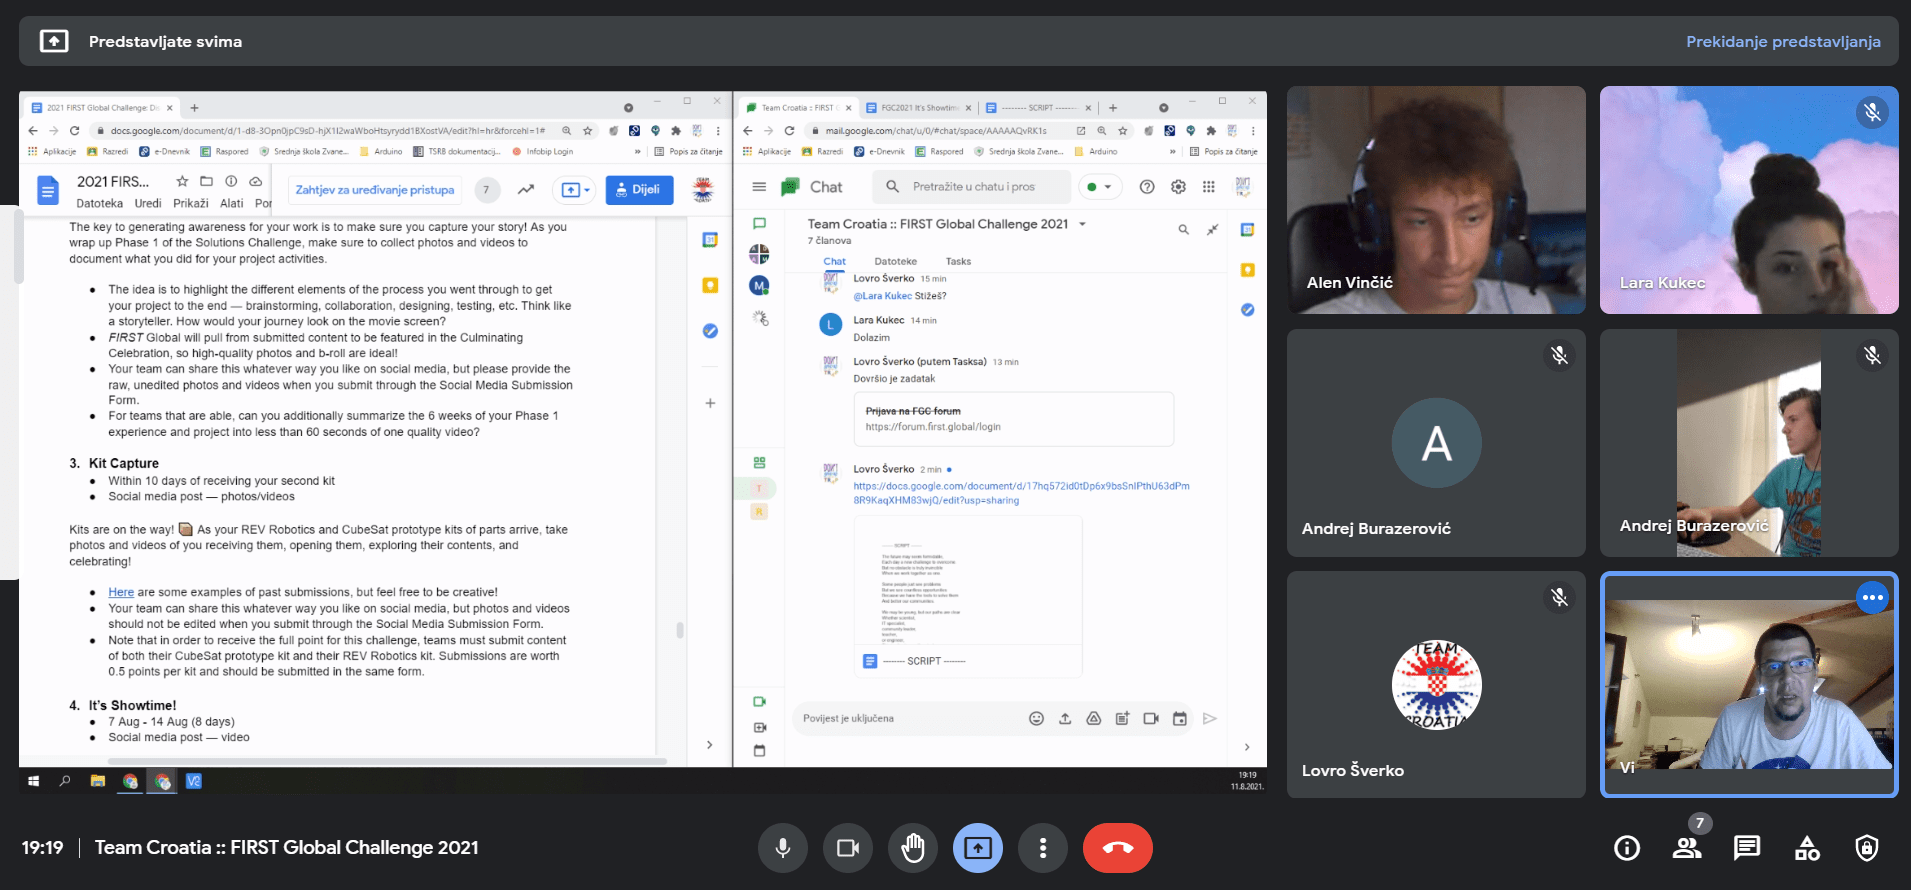Open Alati menu in Docs
The image size is (1911, 890).
click(x=232, y=203)
